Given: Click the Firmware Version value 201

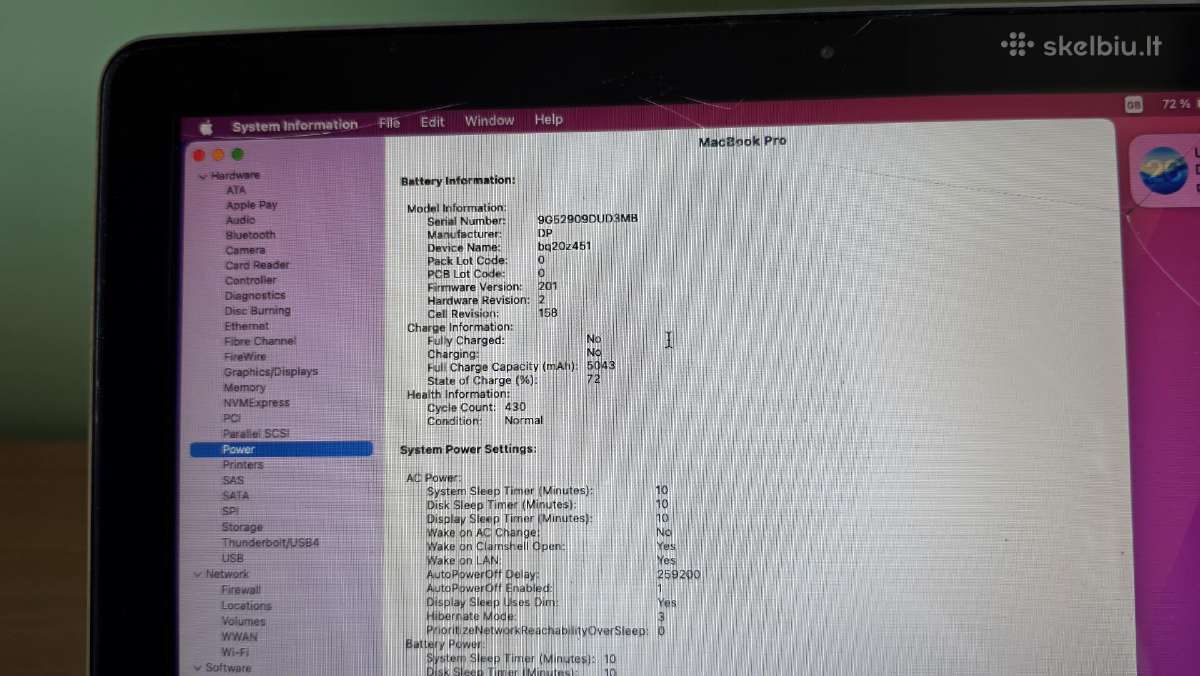Looking at the screenshot, I should tap(547, 286).
